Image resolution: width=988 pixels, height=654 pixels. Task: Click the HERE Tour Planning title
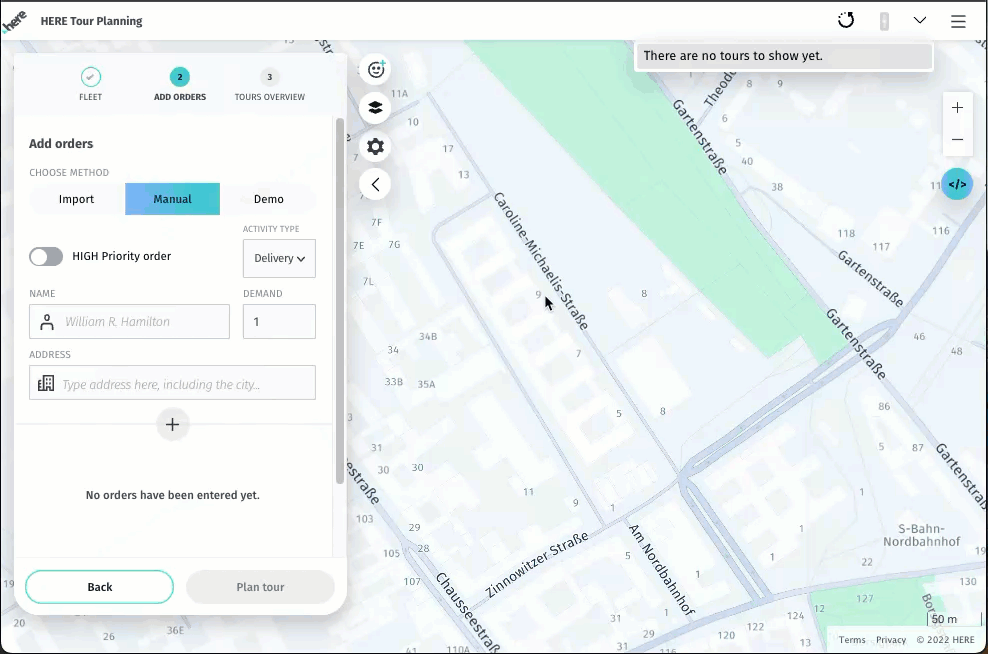91,21
